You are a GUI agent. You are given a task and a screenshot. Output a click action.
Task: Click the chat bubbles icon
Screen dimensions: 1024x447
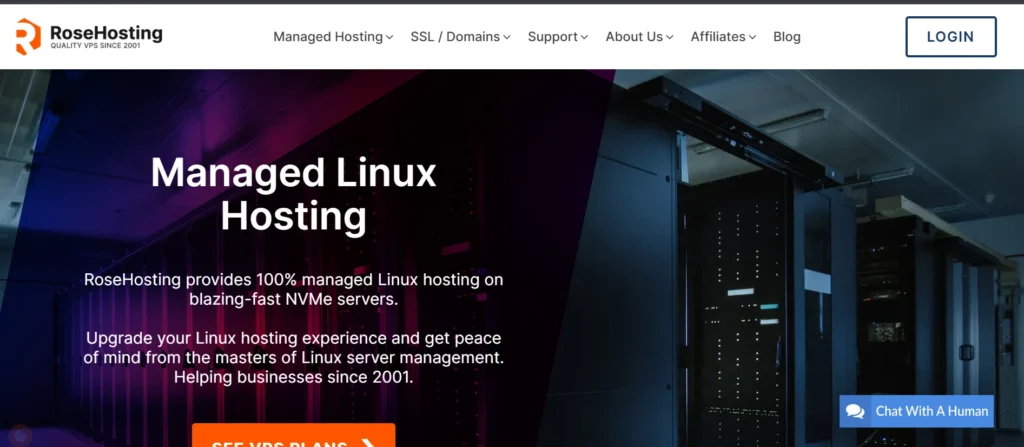pyautogui.click(x=855, y=411)
